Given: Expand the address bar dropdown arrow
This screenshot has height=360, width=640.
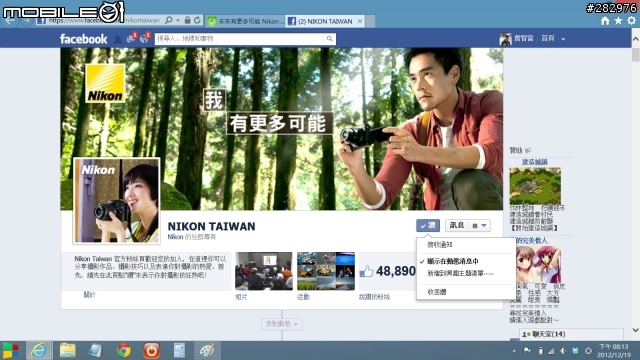Looking at the screenshot, I should coord(178,20).
